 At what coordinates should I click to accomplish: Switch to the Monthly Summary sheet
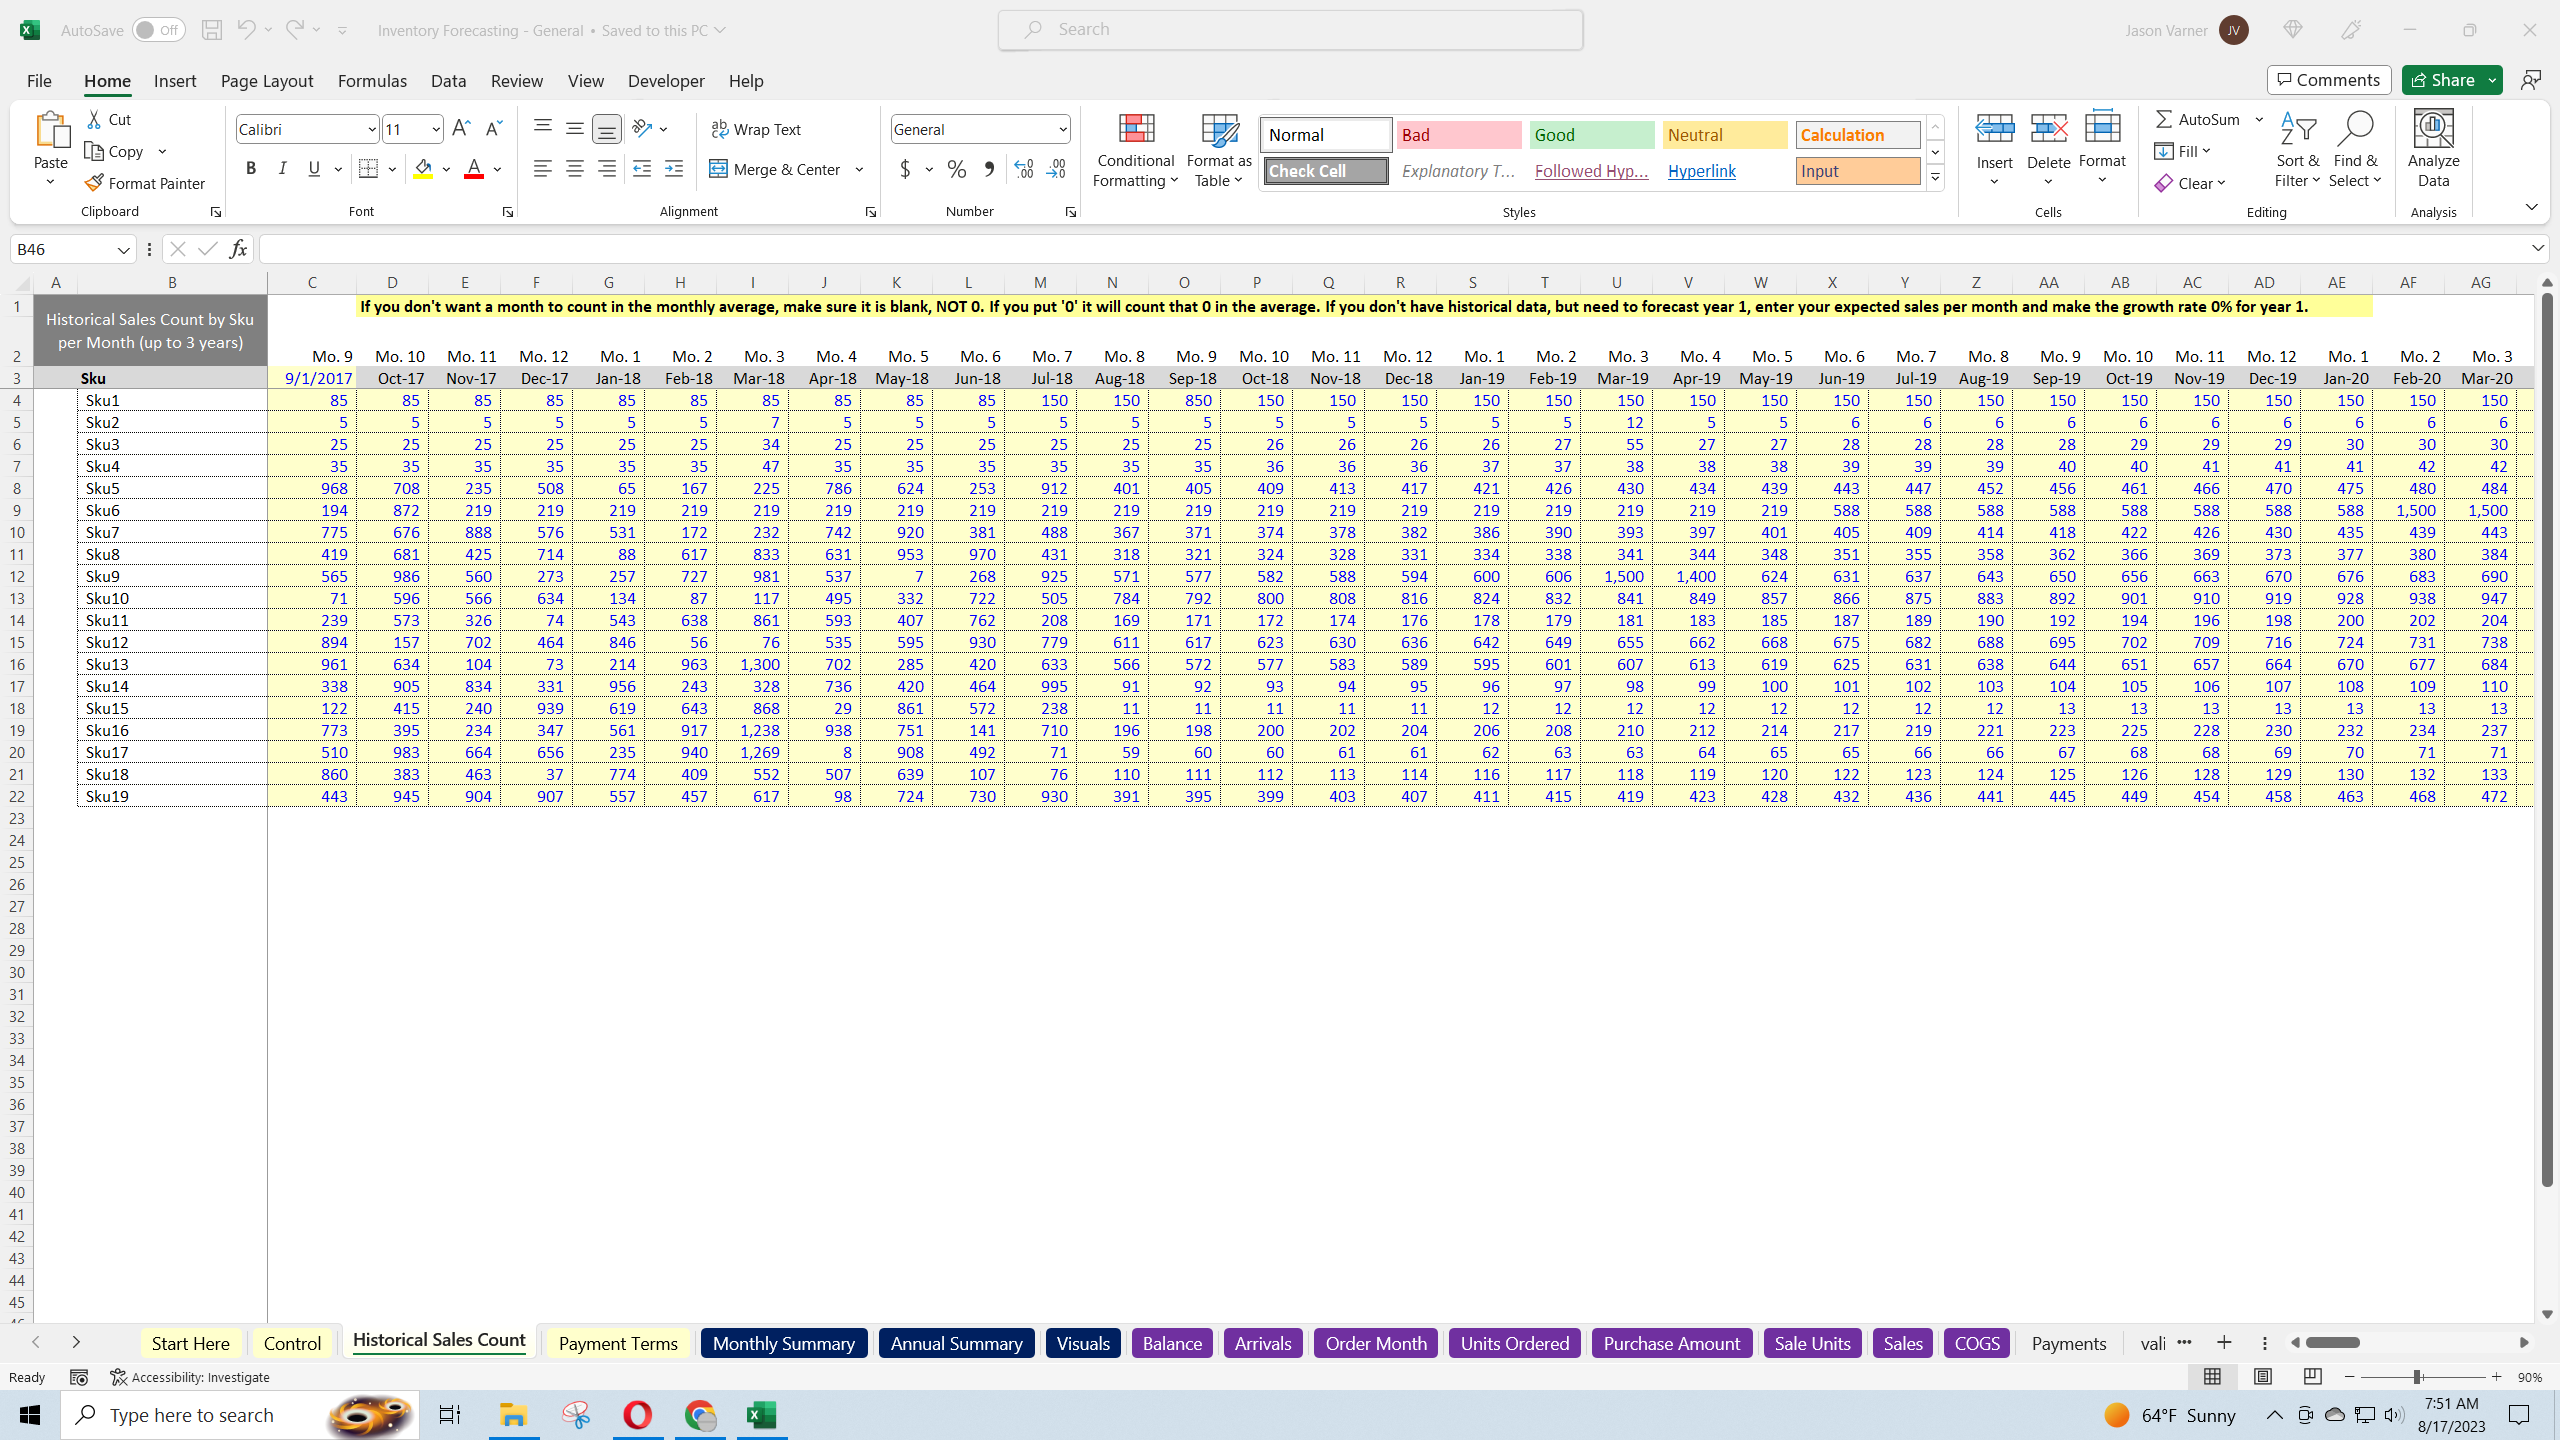(783, 1343)
